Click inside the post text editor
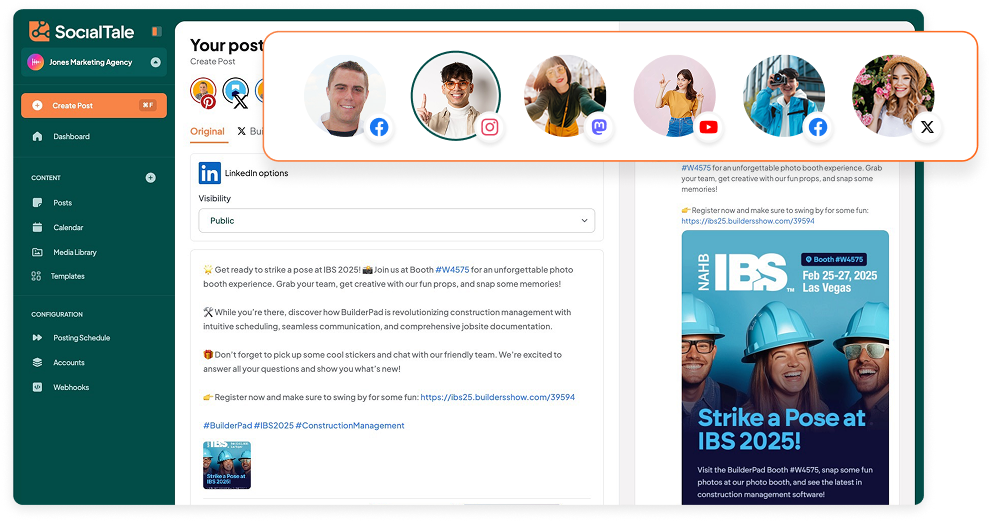 point(396,347)
